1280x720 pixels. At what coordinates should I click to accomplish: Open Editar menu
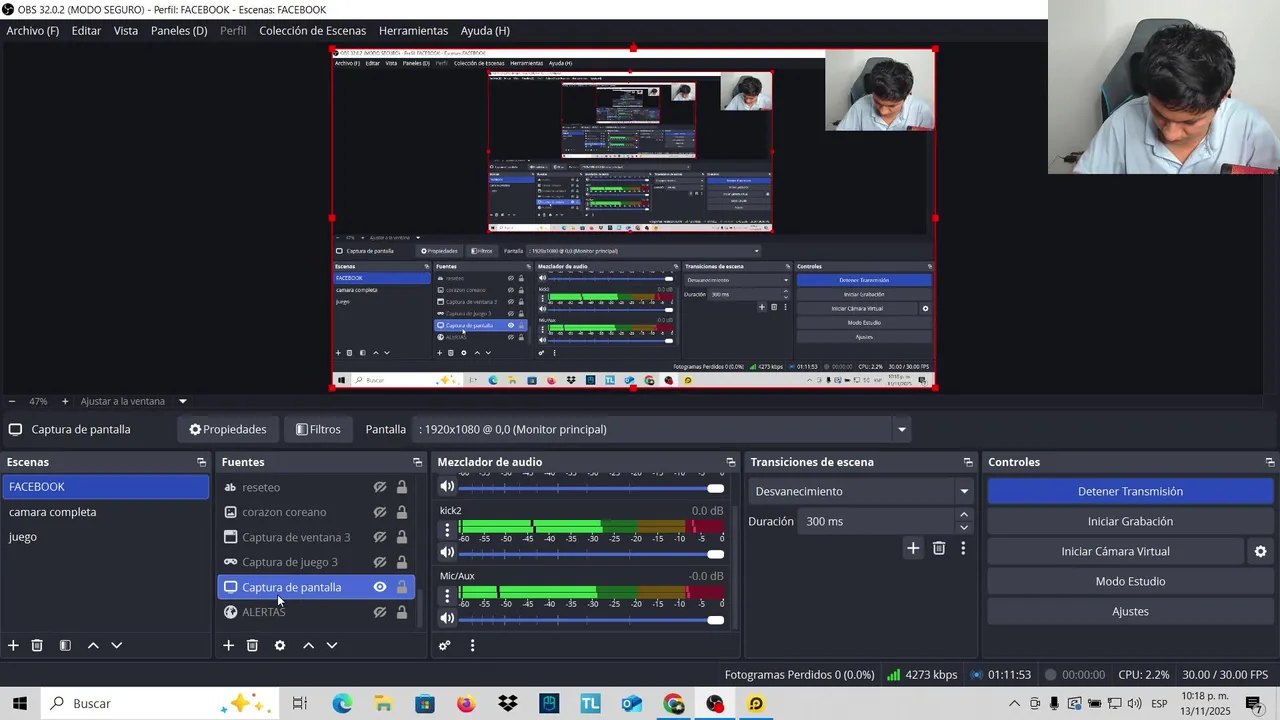(86, 31)
